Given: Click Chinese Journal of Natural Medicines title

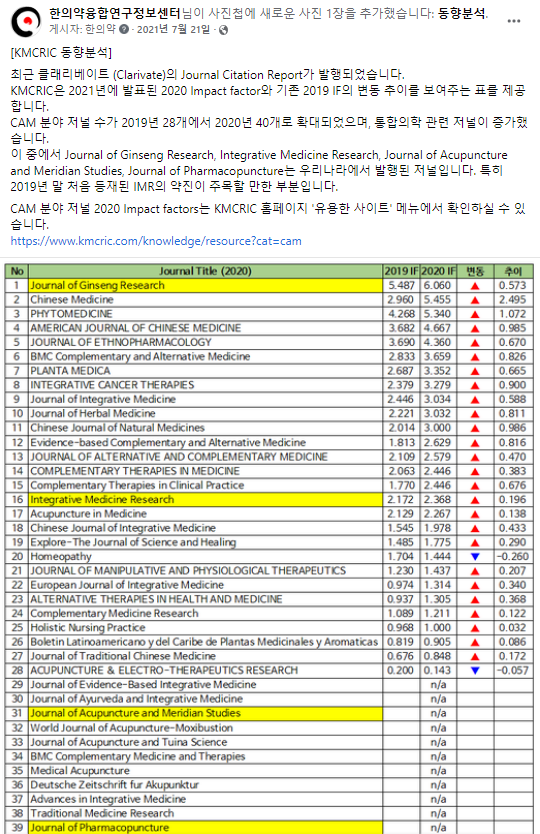Looking at the screenshot, I should tap(117, 428).
